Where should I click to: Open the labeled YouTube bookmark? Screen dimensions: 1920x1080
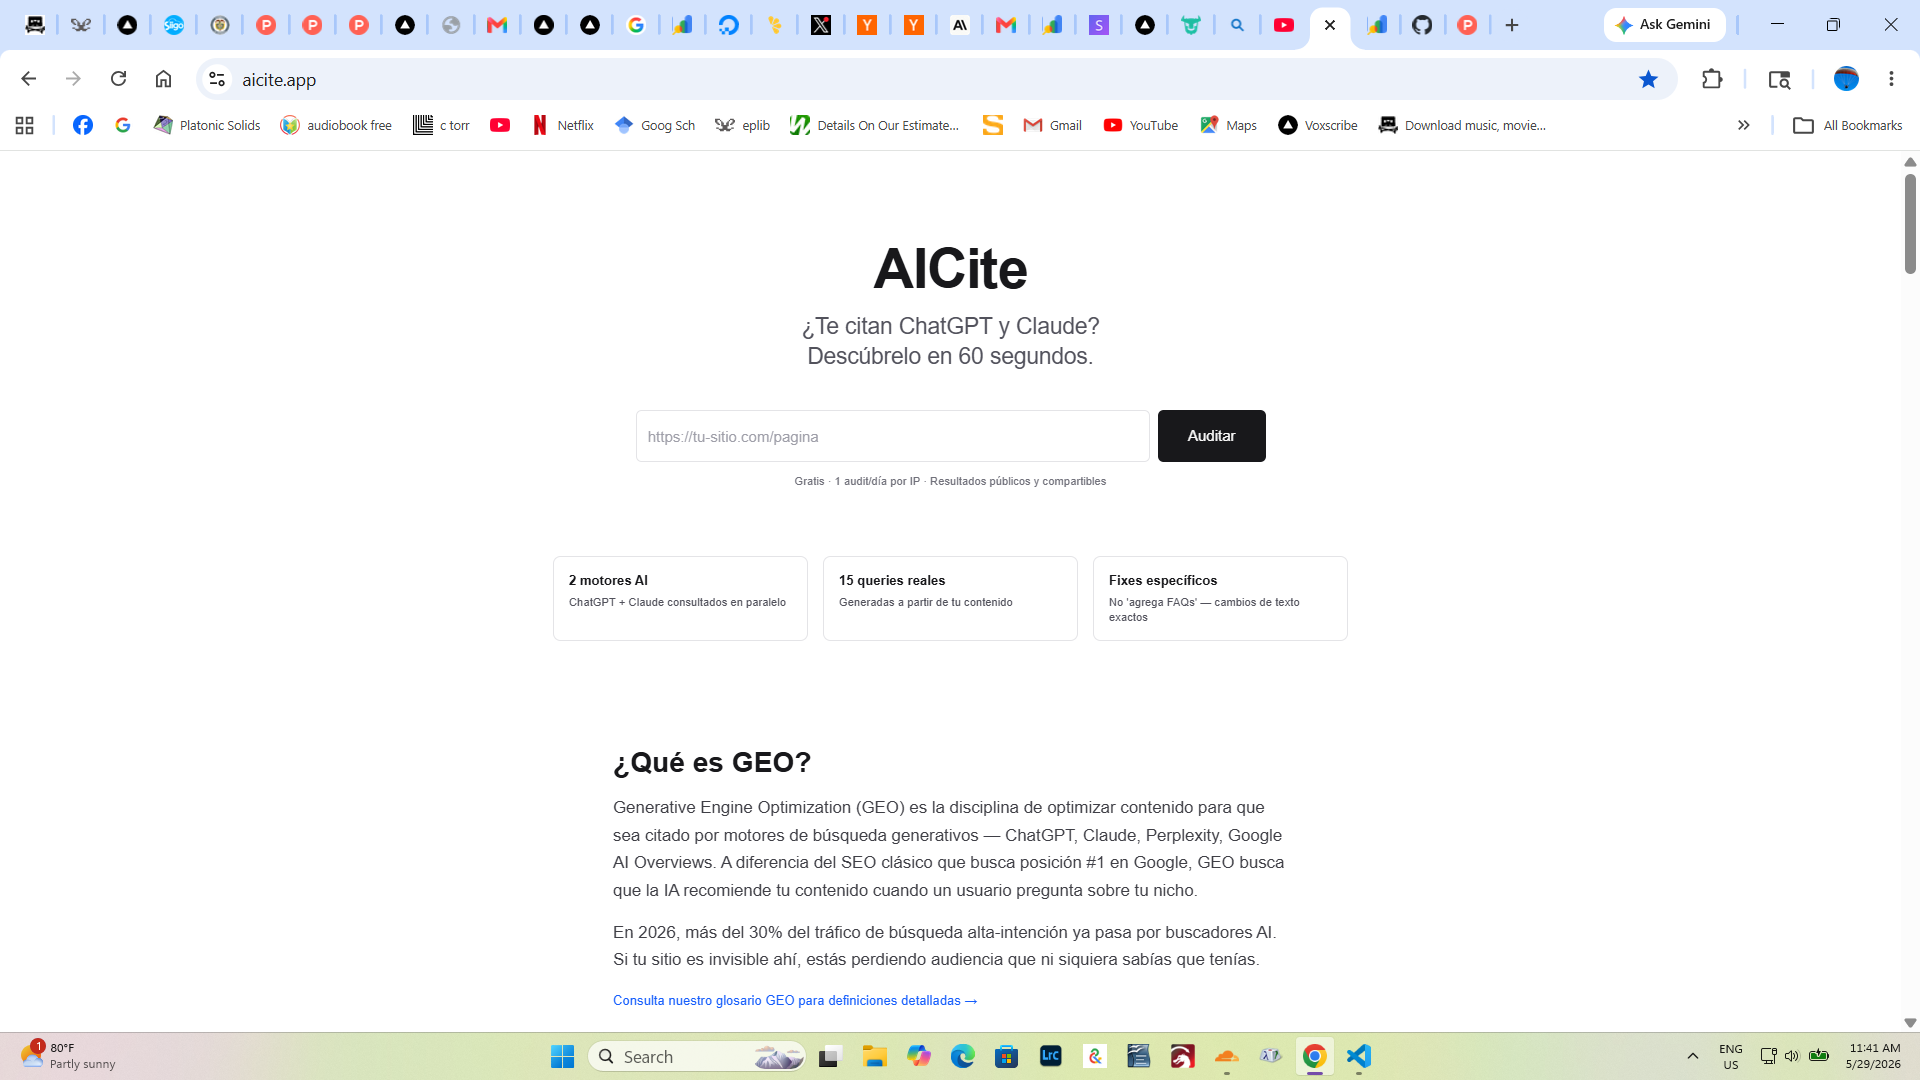1140,125
